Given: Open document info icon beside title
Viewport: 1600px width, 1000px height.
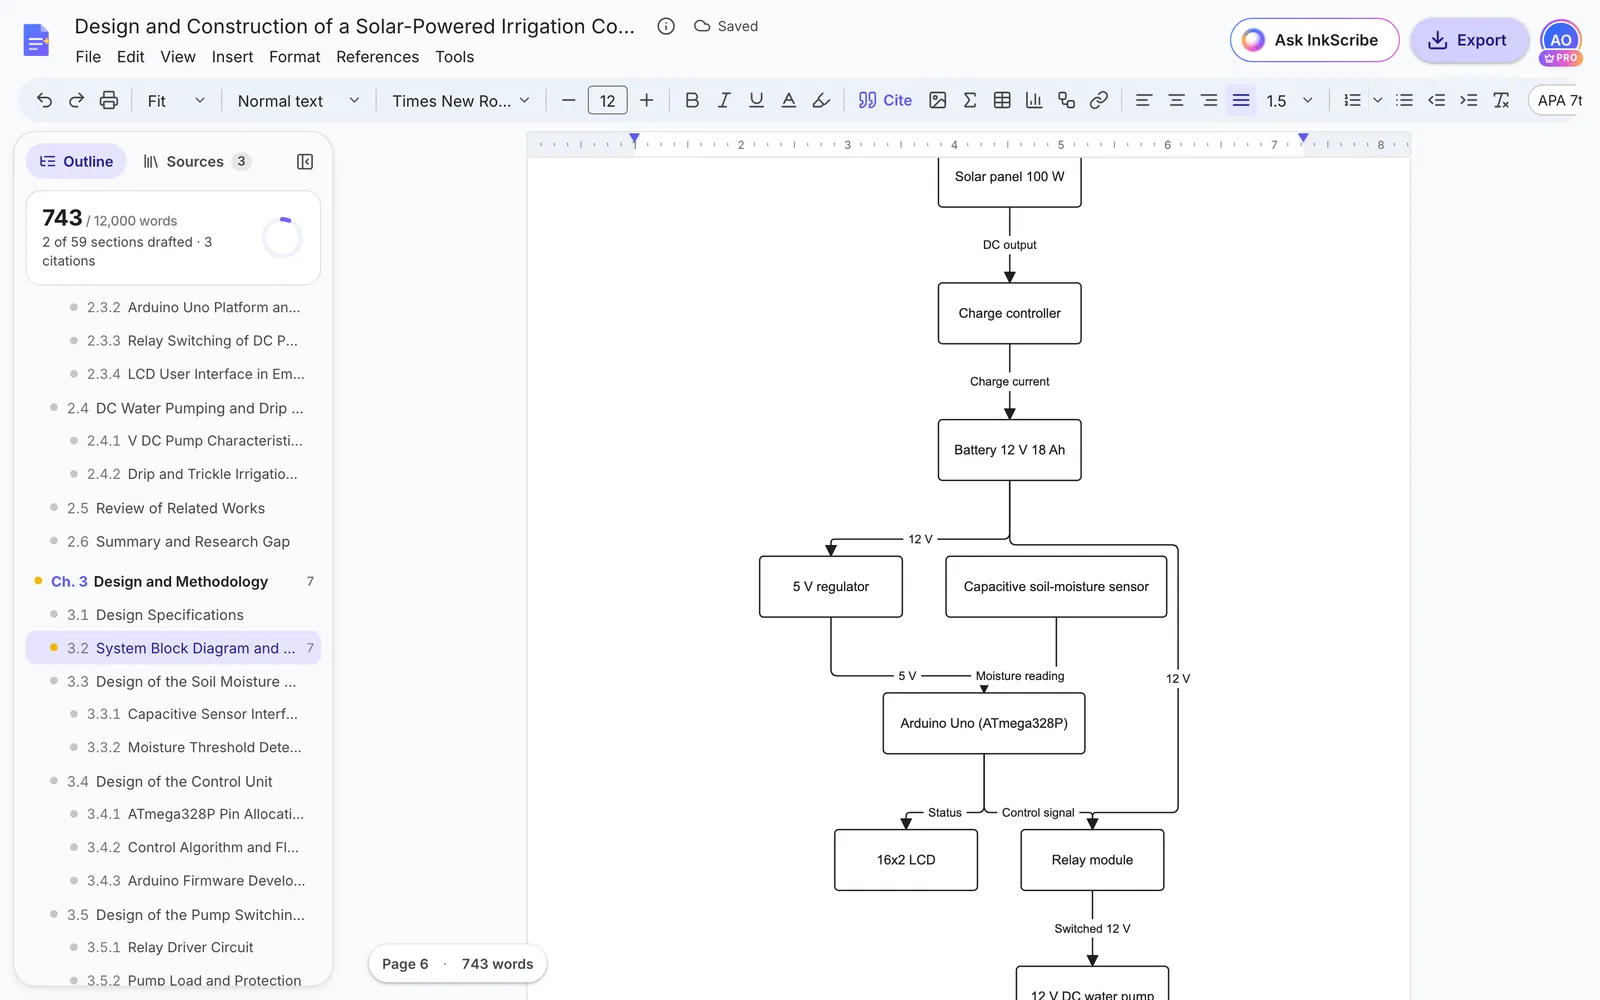Looking at the screenshot, I should (x=666, y=26).
